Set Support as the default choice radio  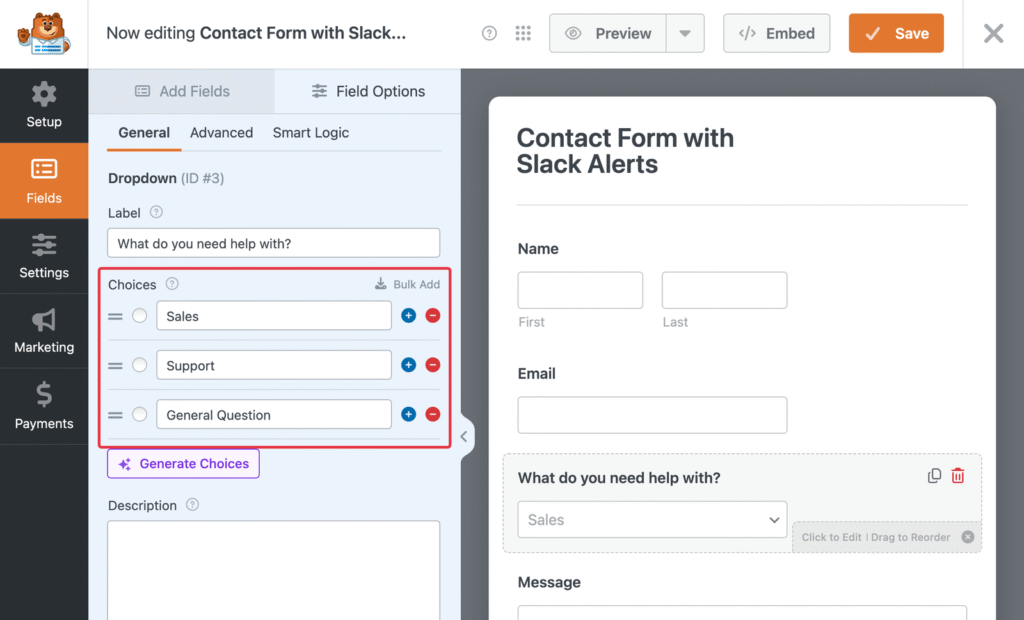pos(140,365)
